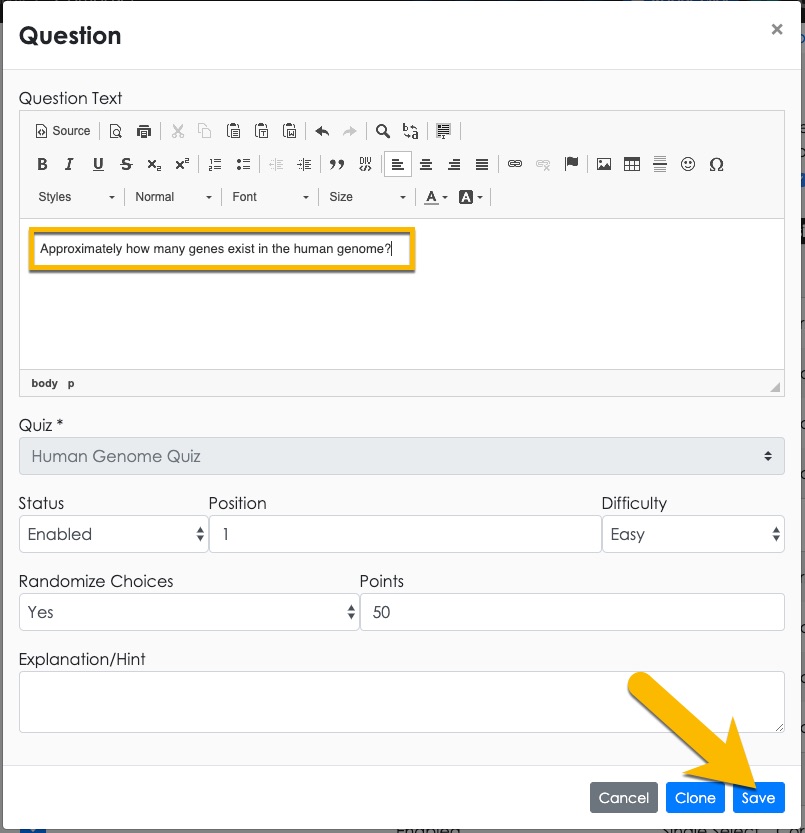
Task: Open the Font dropdown
Action: pos(270,197)
